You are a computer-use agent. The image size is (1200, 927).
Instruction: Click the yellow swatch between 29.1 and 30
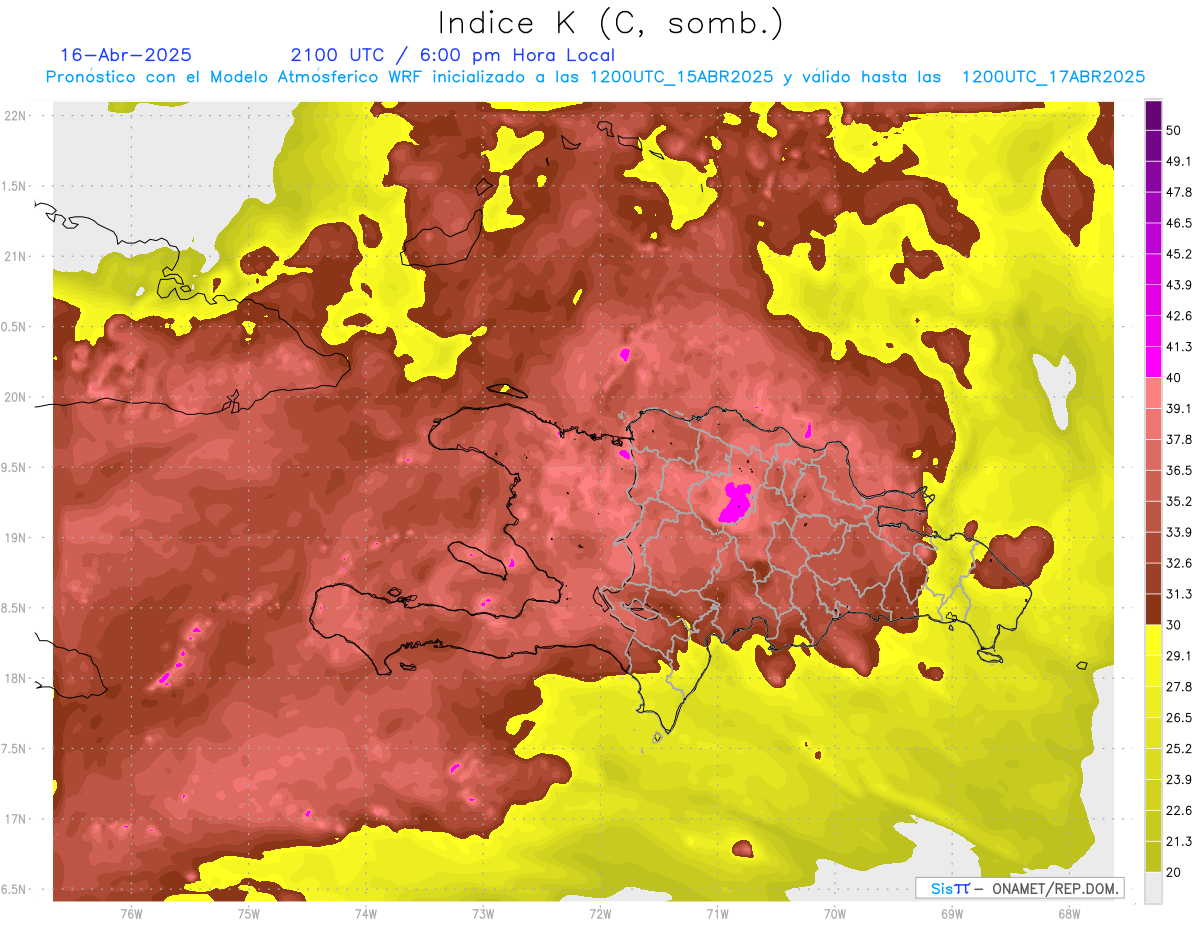coord(1153,640)
